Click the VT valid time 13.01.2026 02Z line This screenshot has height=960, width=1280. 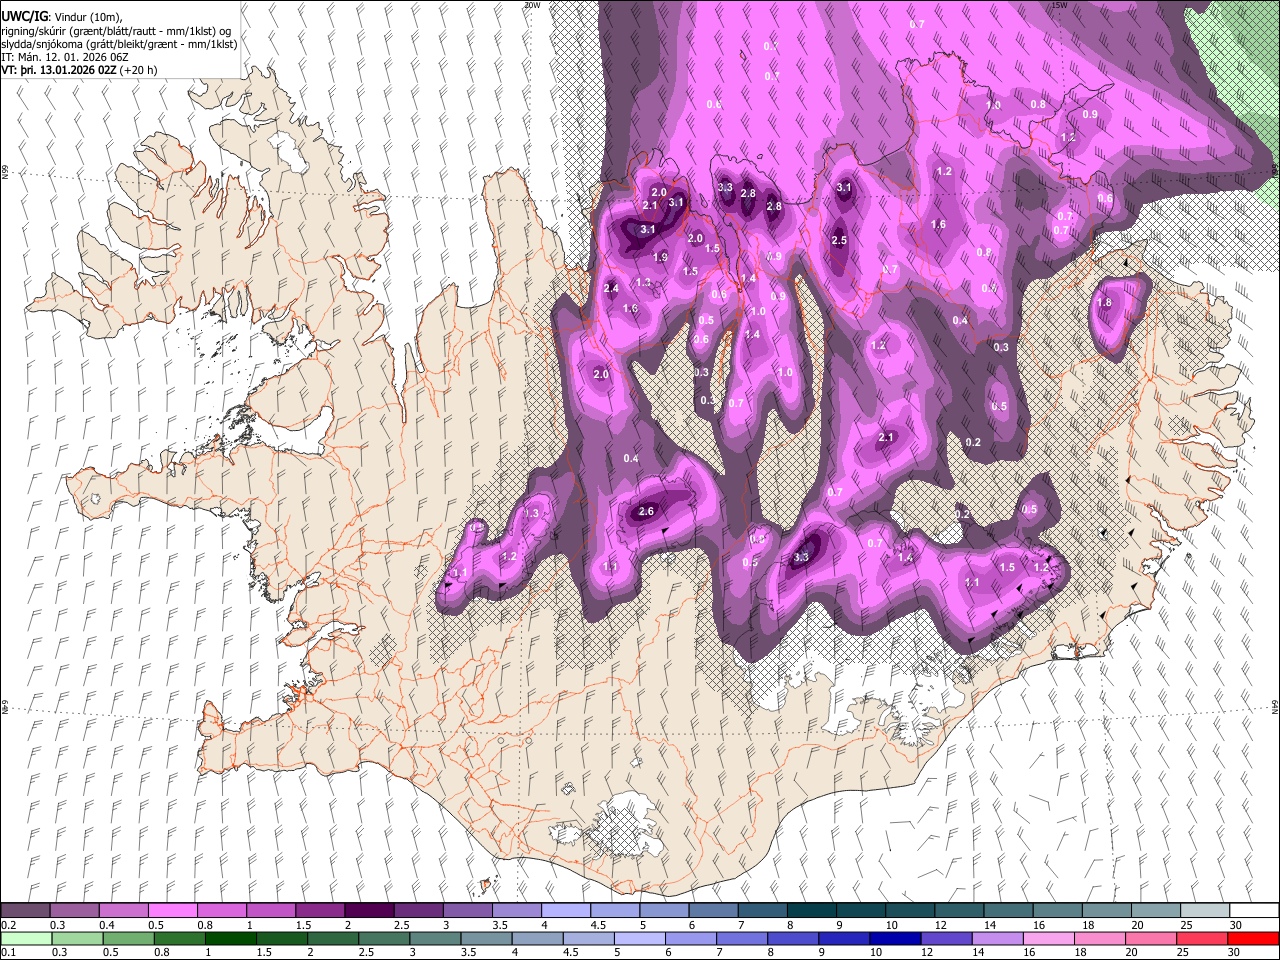tap(80, 71)
